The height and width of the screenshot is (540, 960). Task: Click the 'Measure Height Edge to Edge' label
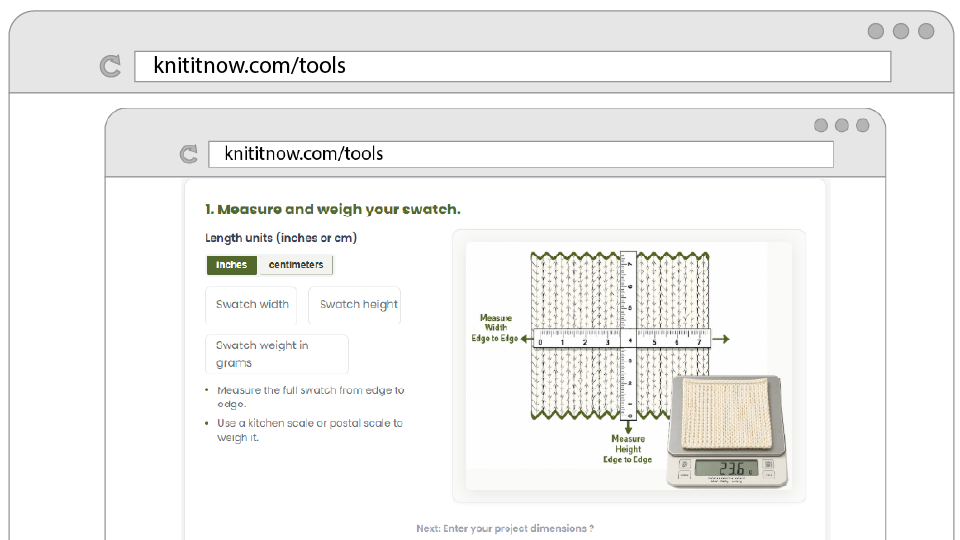pyautogui.click(x=628, y=449)
